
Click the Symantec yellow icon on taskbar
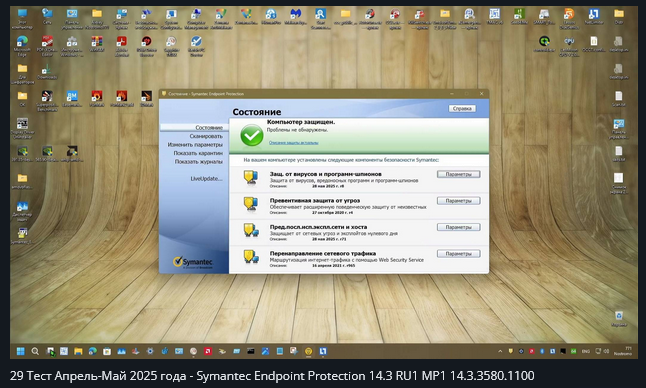pyautogui.click(x=308, y=351)
